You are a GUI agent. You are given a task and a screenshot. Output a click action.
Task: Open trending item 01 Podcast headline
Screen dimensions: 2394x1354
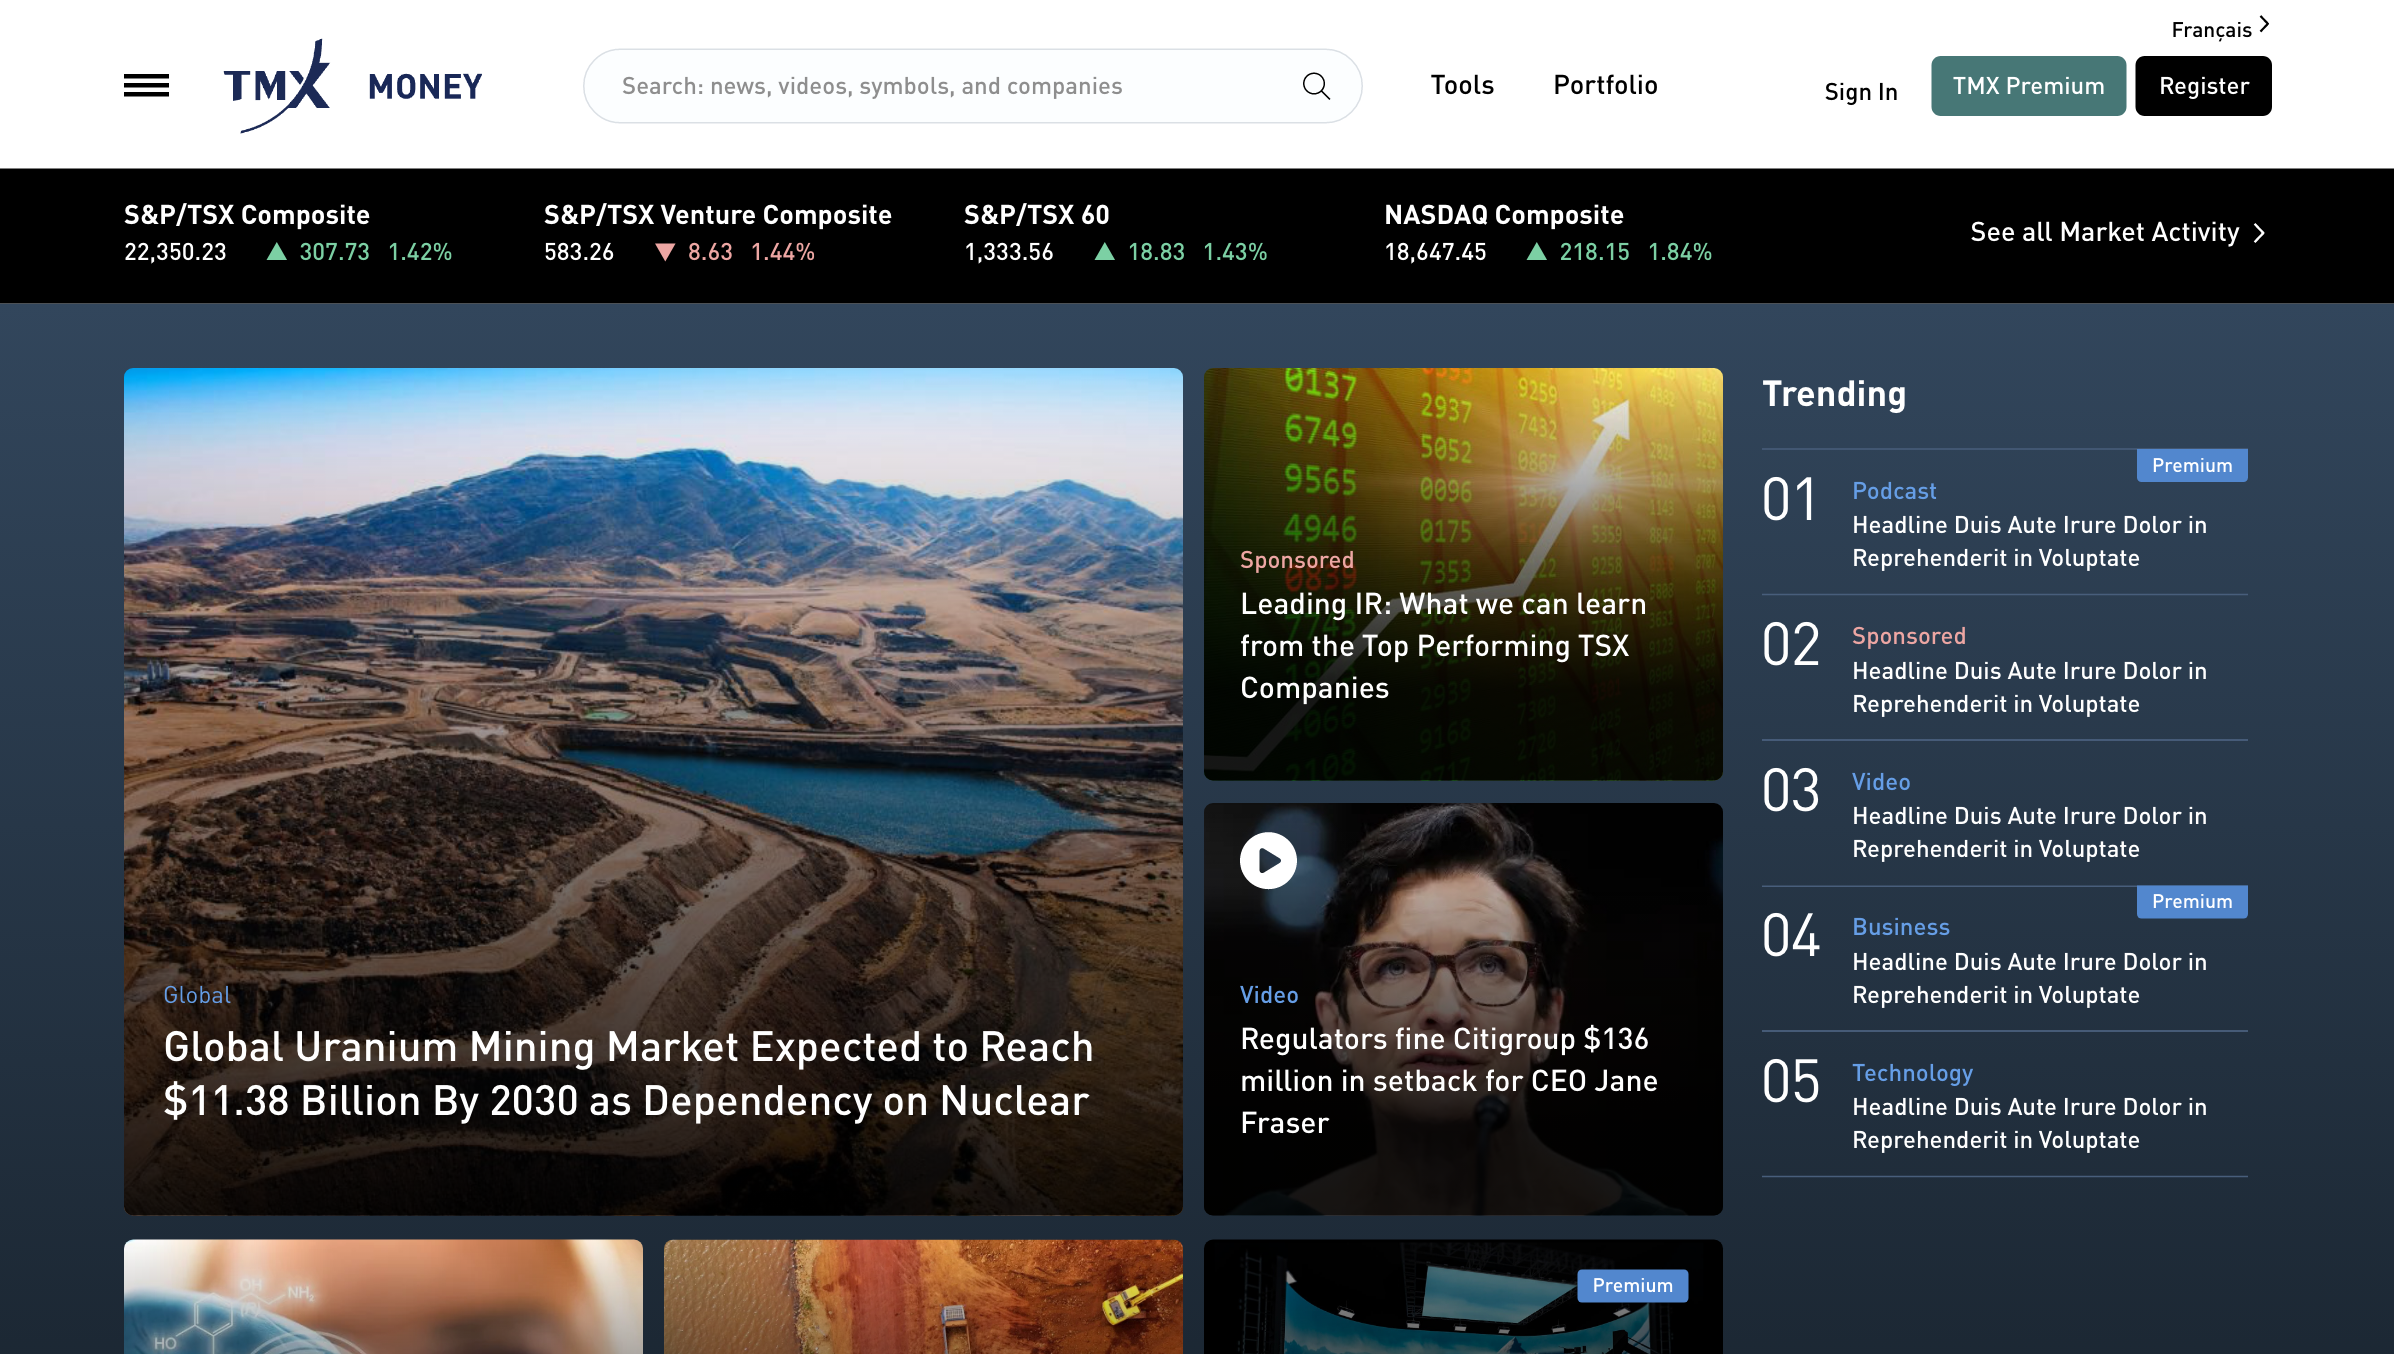pos(2029,541)
